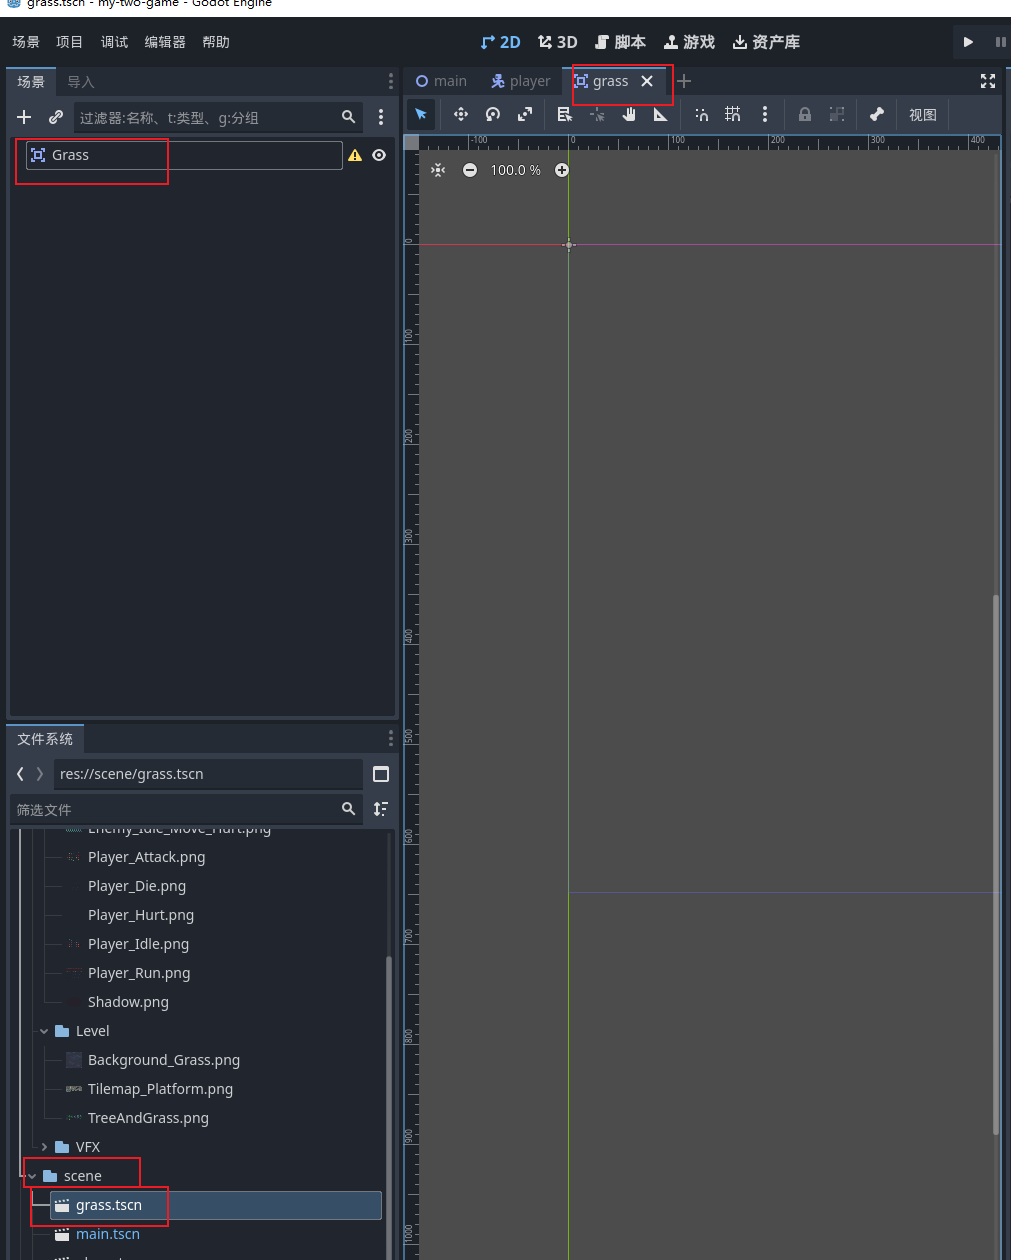
Task: Click the node filter search field
Action: [x=218, y=117]
